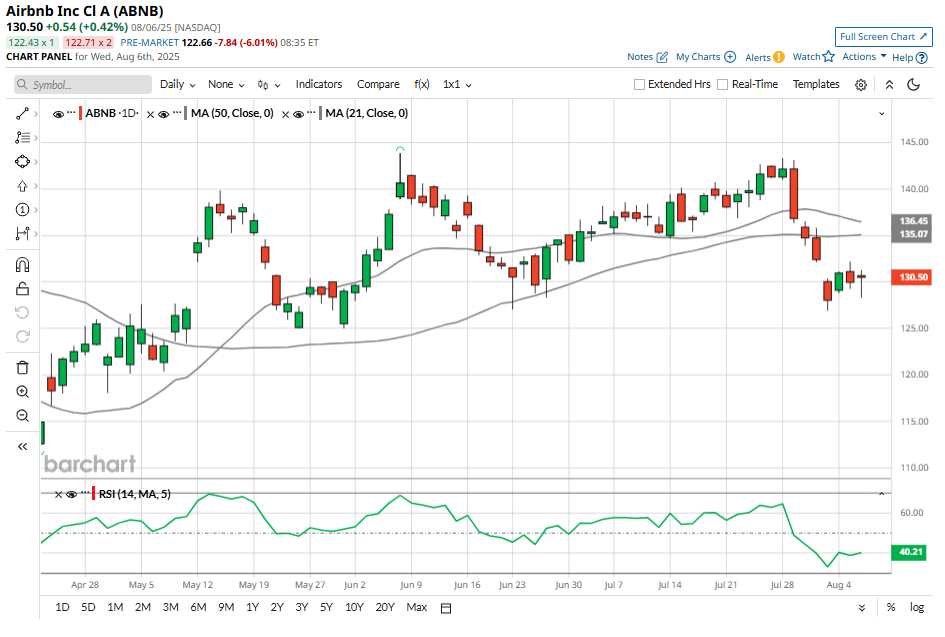945x637 pixels.
Task: Add to My Charts
Action: (706, 57)
